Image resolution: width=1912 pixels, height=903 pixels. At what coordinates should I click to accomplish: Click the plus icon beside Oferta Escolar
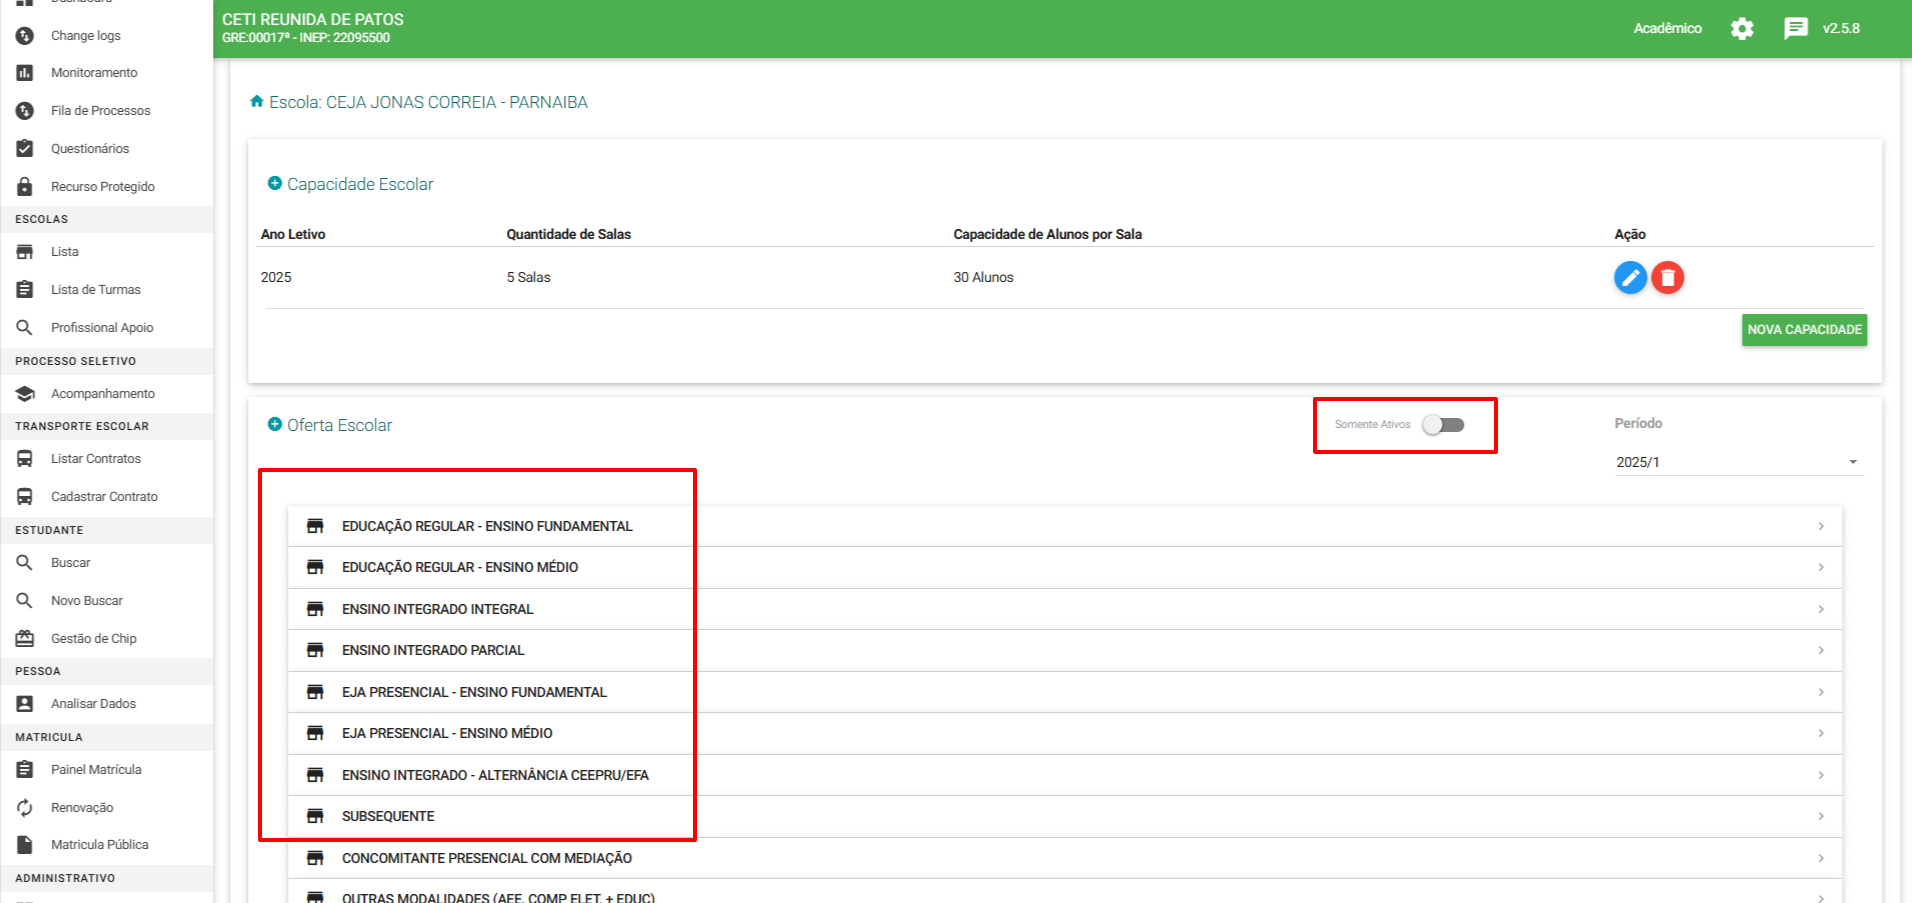[x=275, y=425]
